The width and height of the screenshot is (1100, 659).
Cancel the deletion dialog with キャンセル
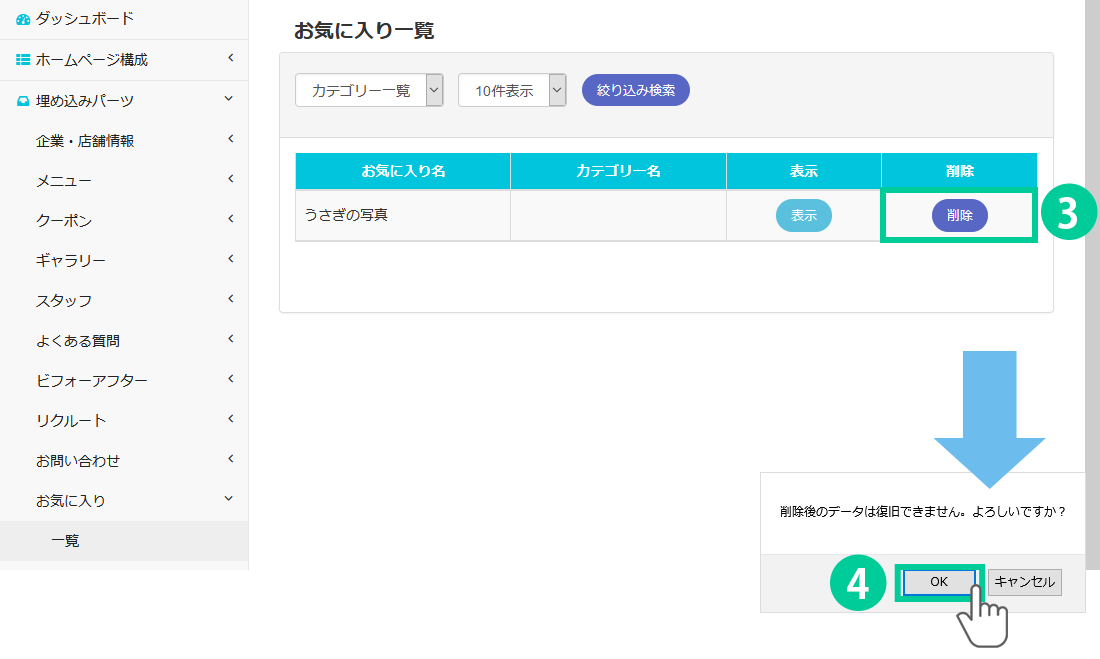(1024, 582)
